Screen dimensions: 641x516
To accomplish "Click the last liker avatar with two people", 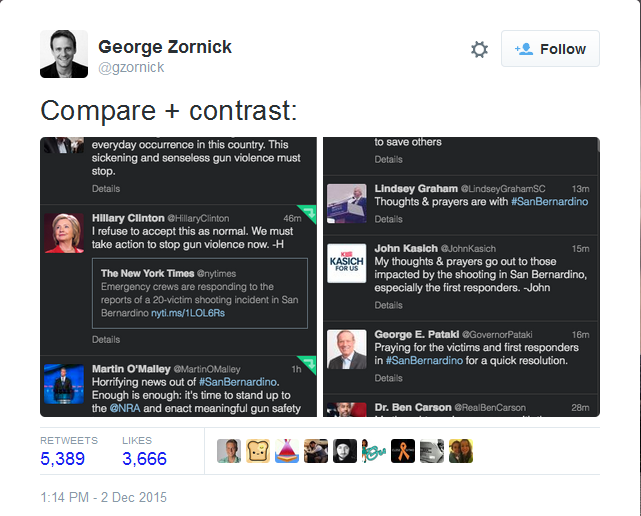I will pyautogui.click(x=461, y=451).
